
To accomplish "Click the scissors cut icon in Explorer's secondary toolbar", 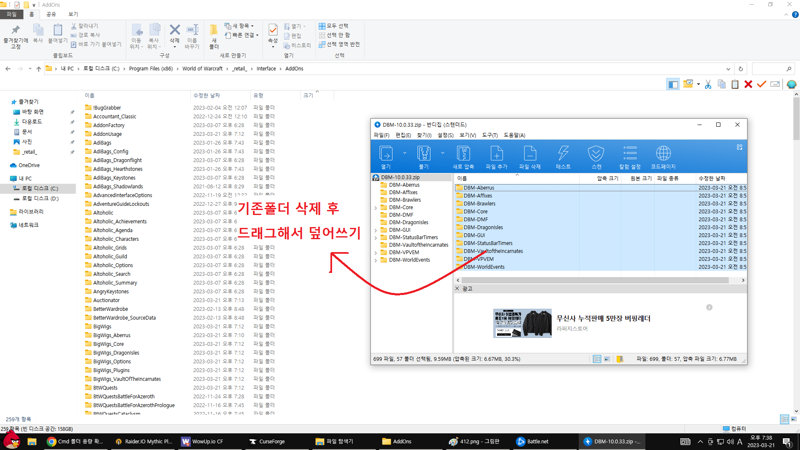I will [708, 84].
